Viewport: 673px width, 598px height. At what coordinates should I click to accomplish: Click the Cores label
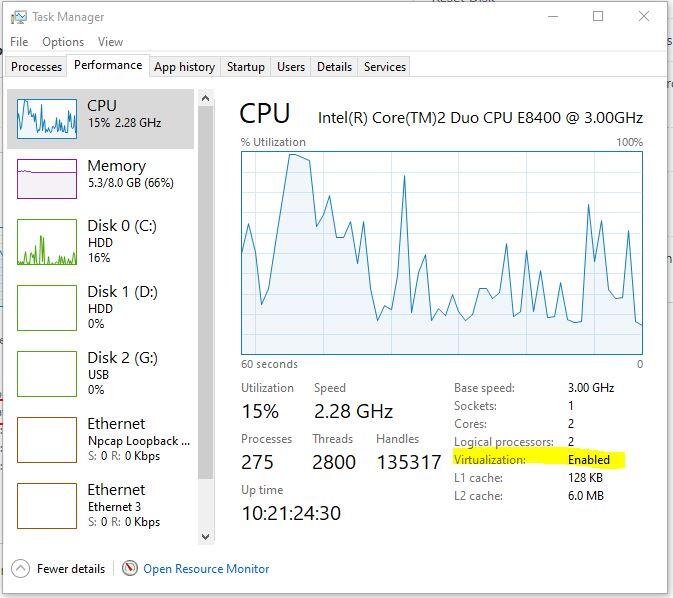(470, 424)
